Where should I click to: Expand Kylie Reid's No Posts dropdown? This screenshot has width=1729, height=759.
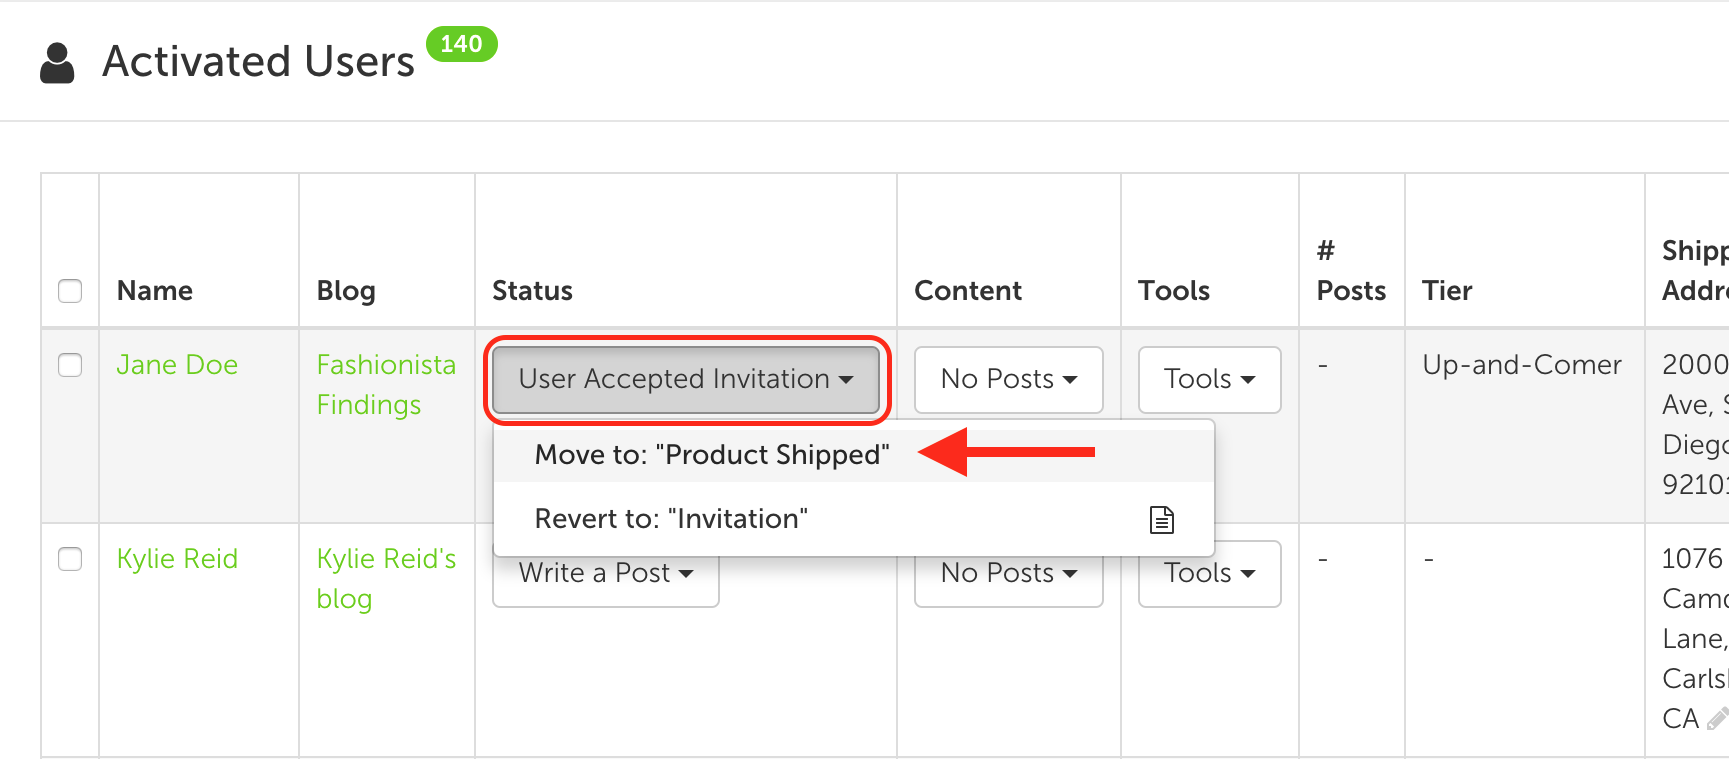(x=1008, y=578)
